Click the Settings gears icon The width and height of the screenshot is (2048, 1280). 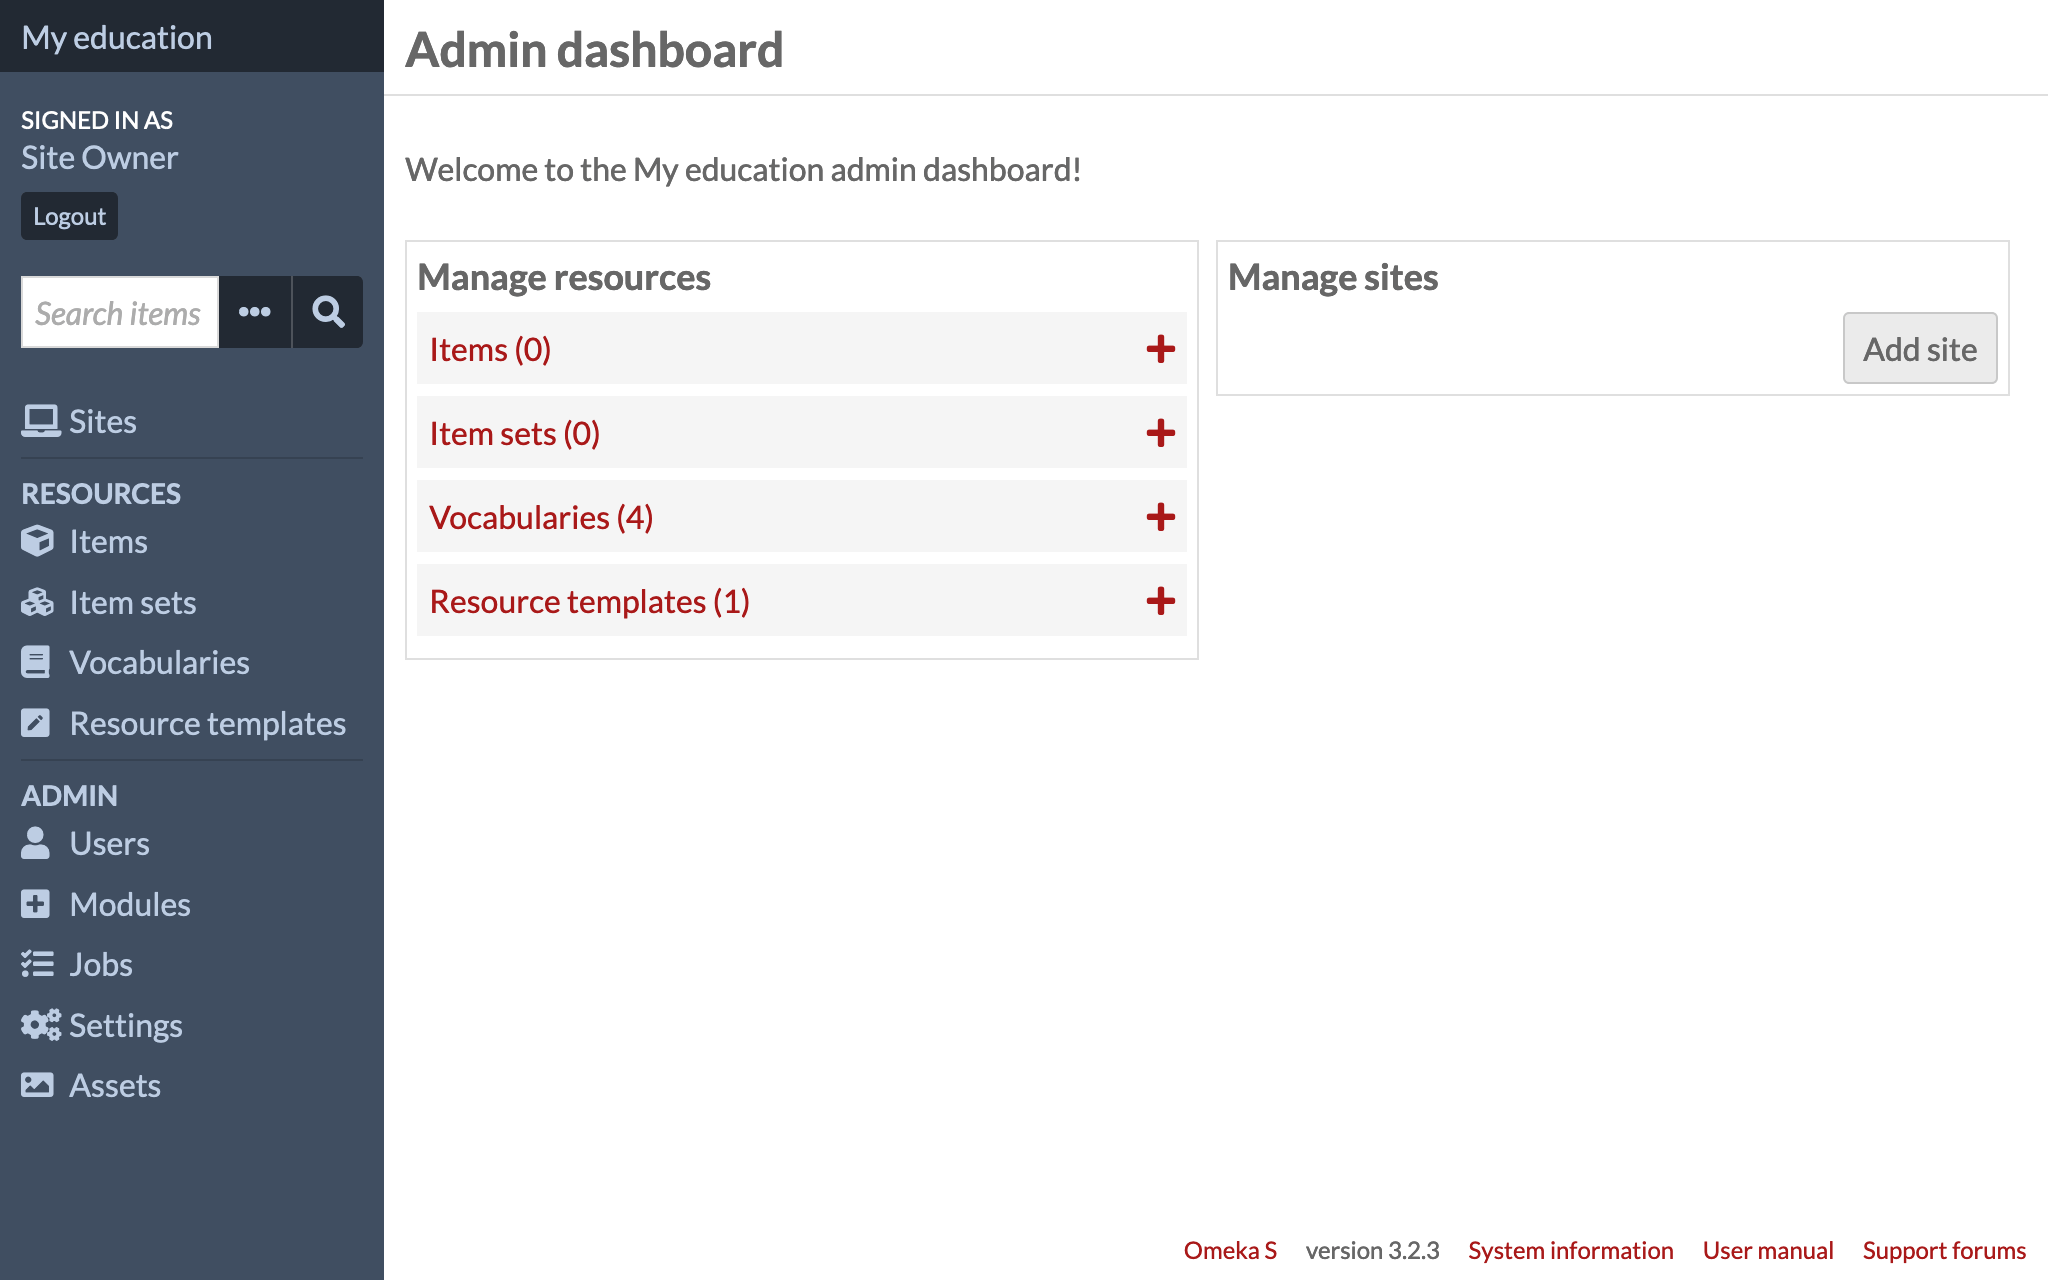pos(40,1025)
